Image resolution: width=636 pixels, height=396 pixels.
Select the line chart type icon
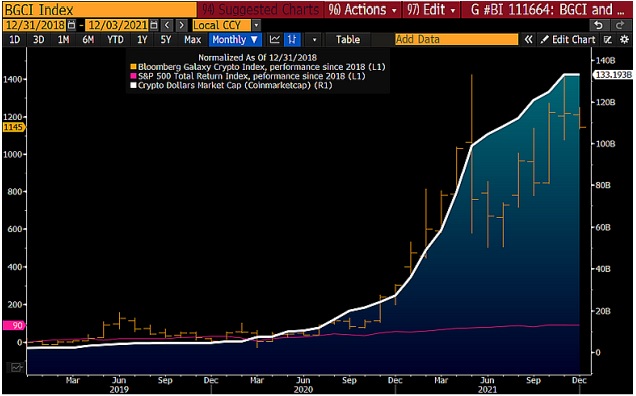[275, 39]
